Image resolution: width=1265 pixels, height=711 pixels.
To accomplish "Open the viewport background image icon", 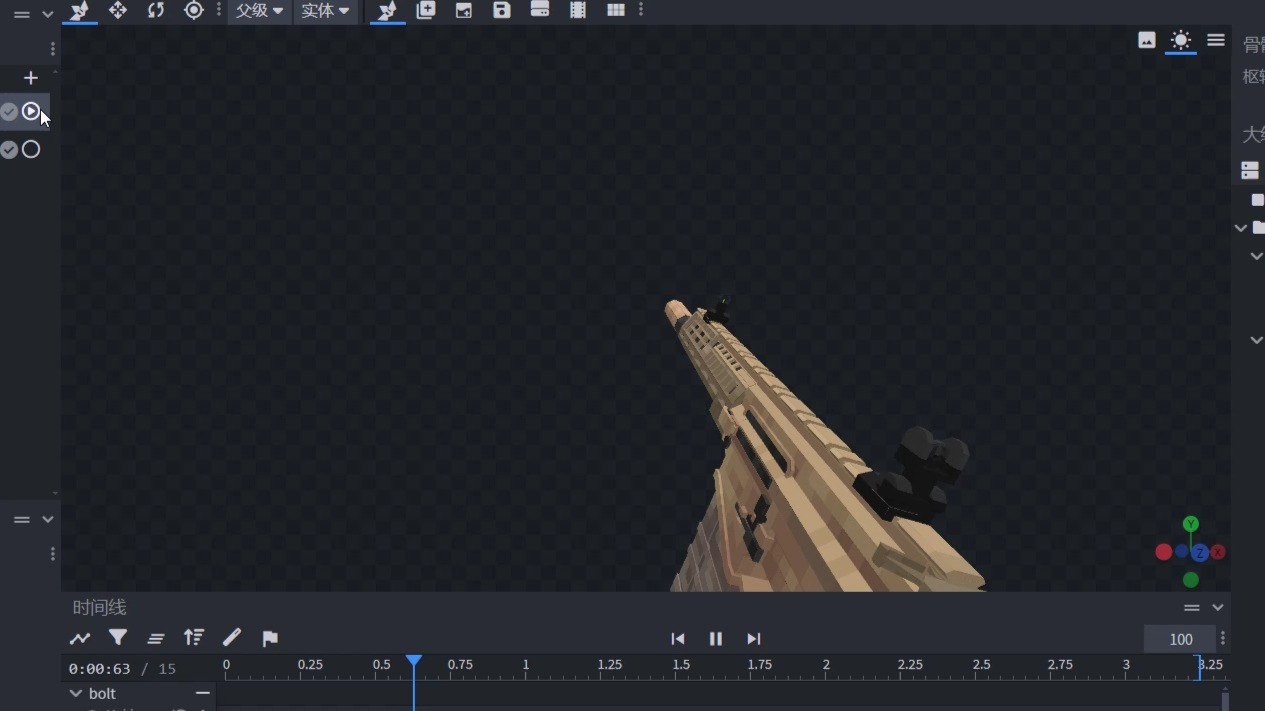I will (x=1147, y=40).
